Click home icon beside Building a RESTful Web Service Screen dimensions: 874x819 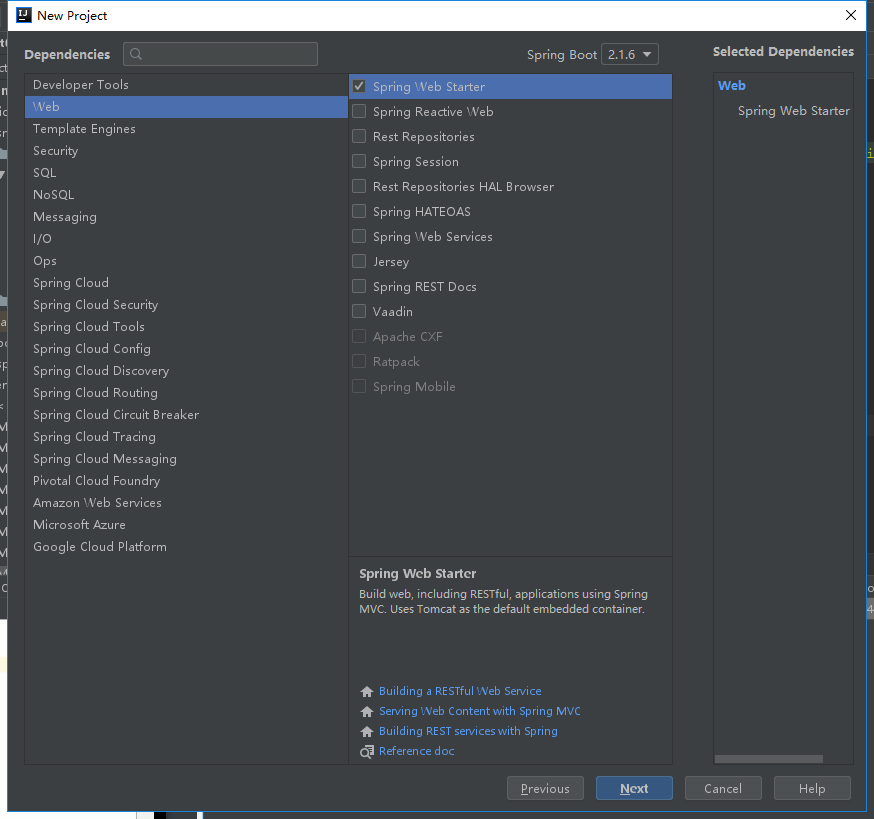[x=367, y=691]
